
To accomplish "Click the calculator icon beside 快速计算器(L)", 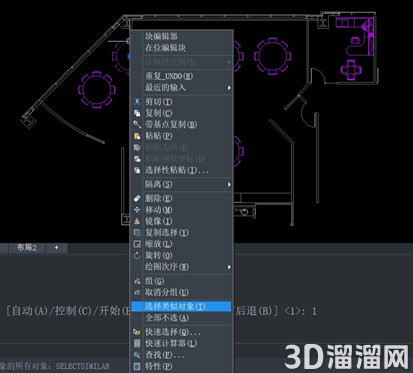I will point(137,343).
